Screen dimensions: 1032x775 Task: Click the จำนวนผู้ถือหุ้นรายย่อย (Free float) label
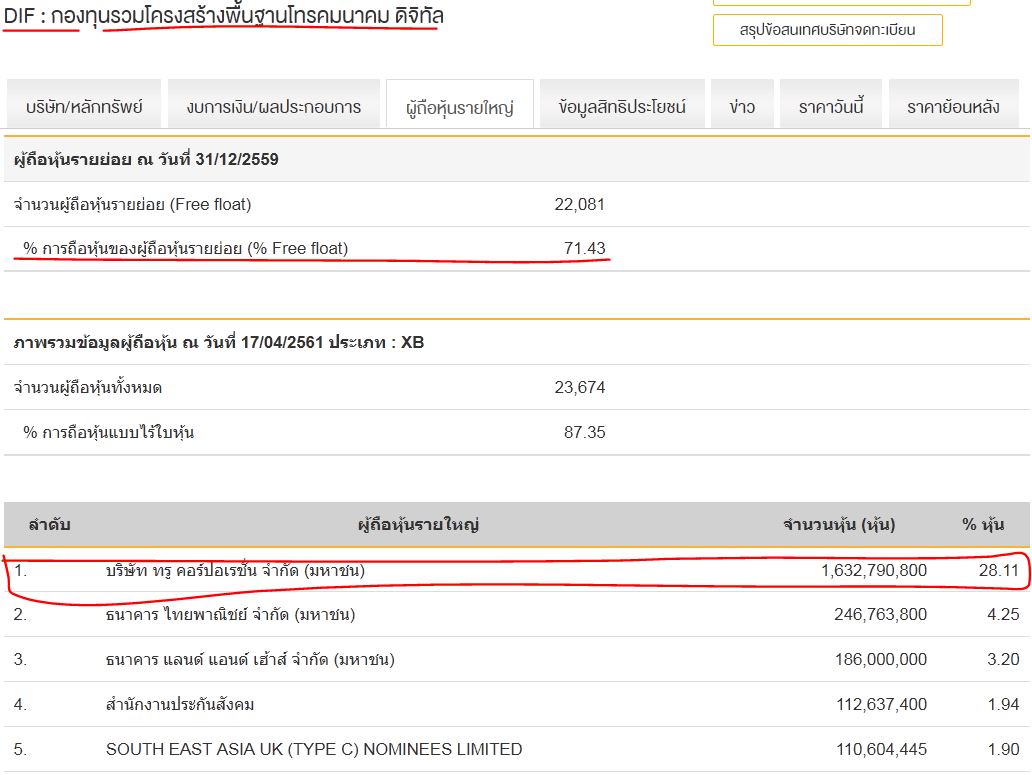(x=132, y=205)
